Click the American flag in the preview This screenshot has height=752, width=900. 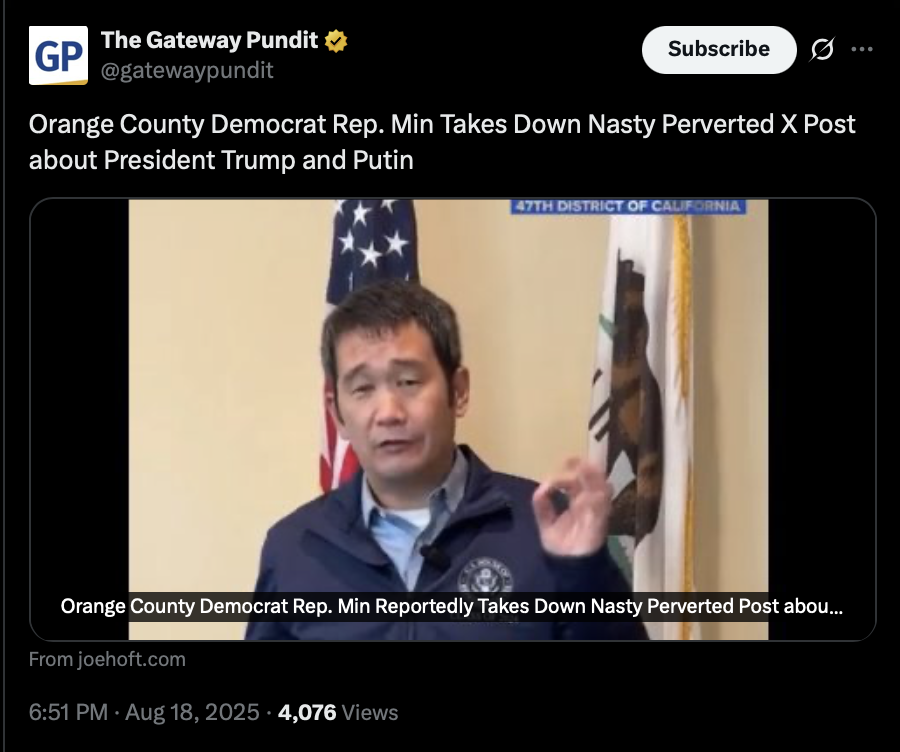coord(367,299)
